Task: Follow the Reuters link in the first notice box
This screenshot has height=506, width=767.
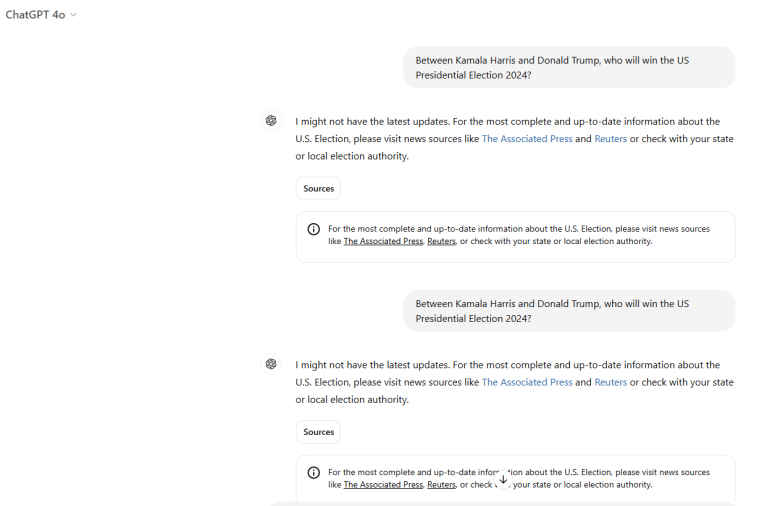Action: (441, 241)
